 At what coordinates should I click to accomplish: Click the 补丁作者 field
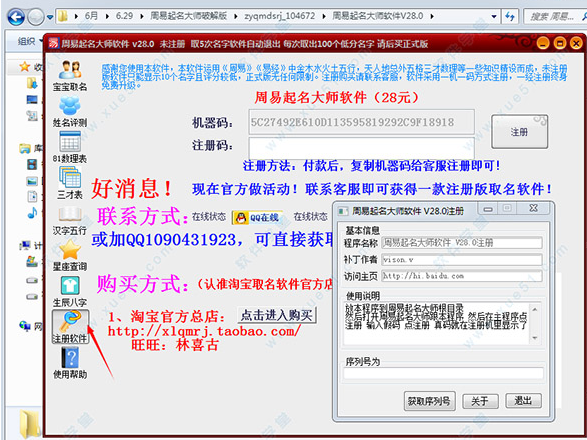(462, 260)
